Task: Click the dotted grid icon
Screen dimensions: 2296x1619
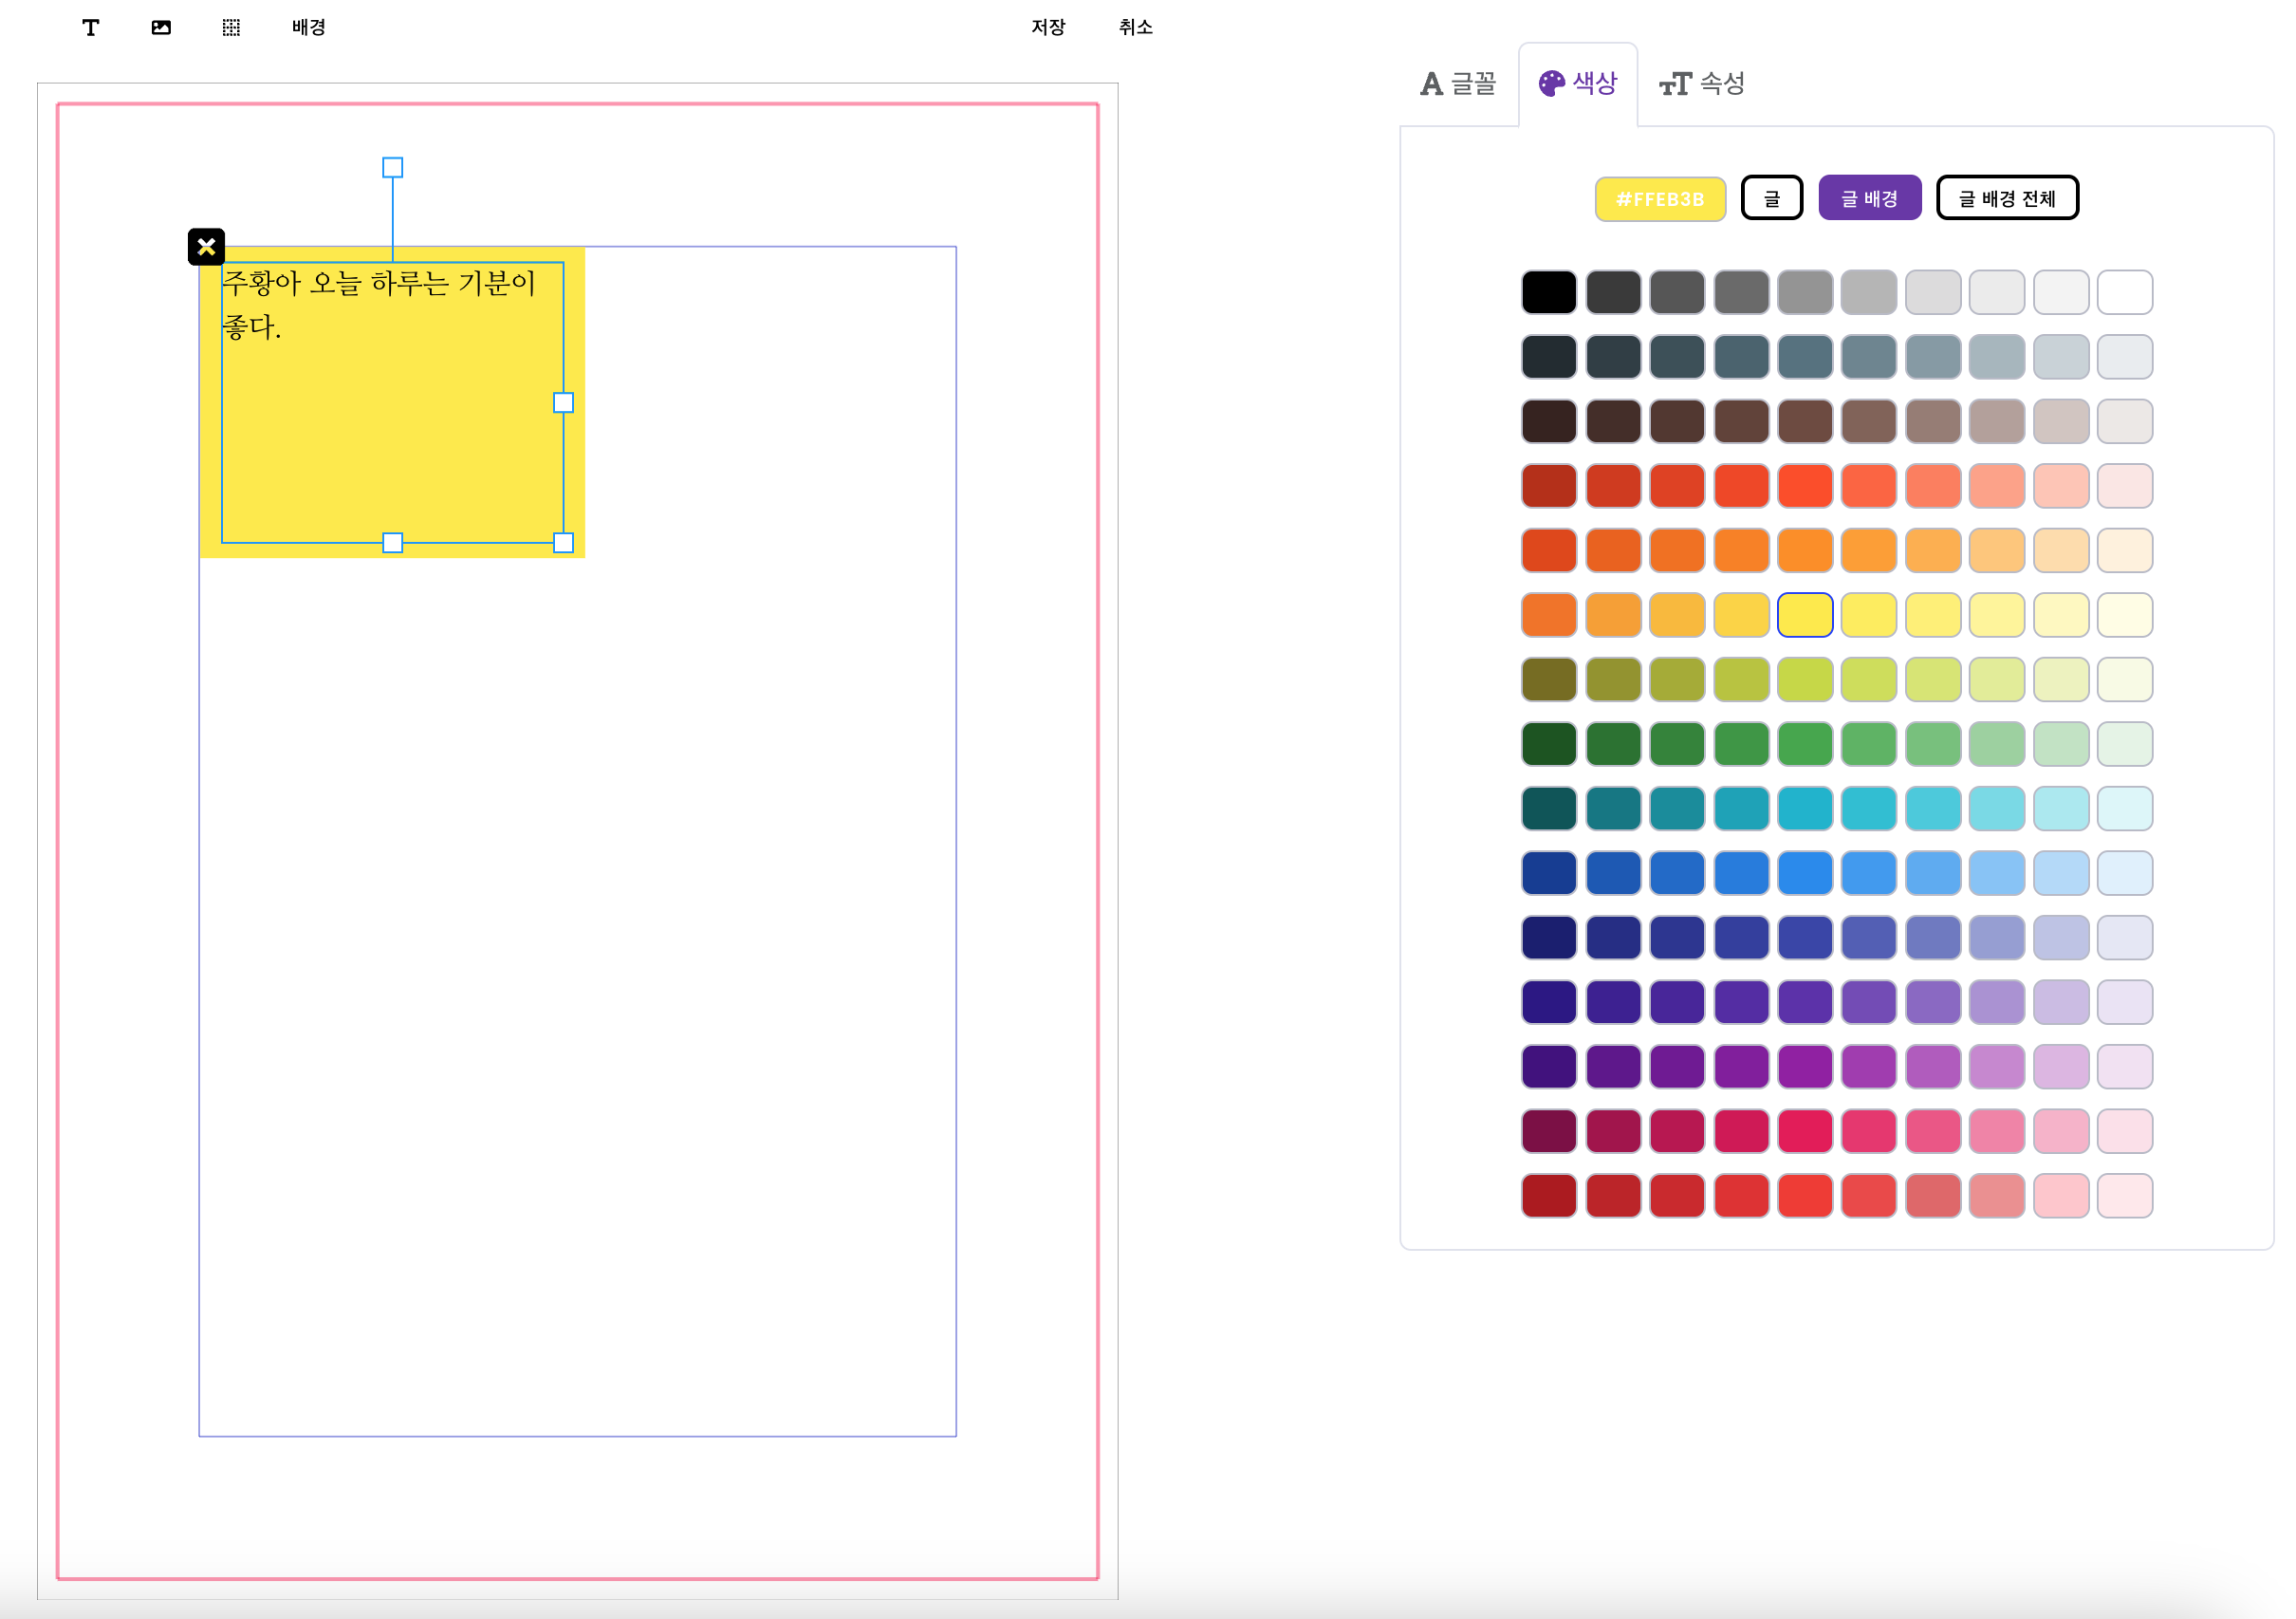Action: click(x=231, y=27)
